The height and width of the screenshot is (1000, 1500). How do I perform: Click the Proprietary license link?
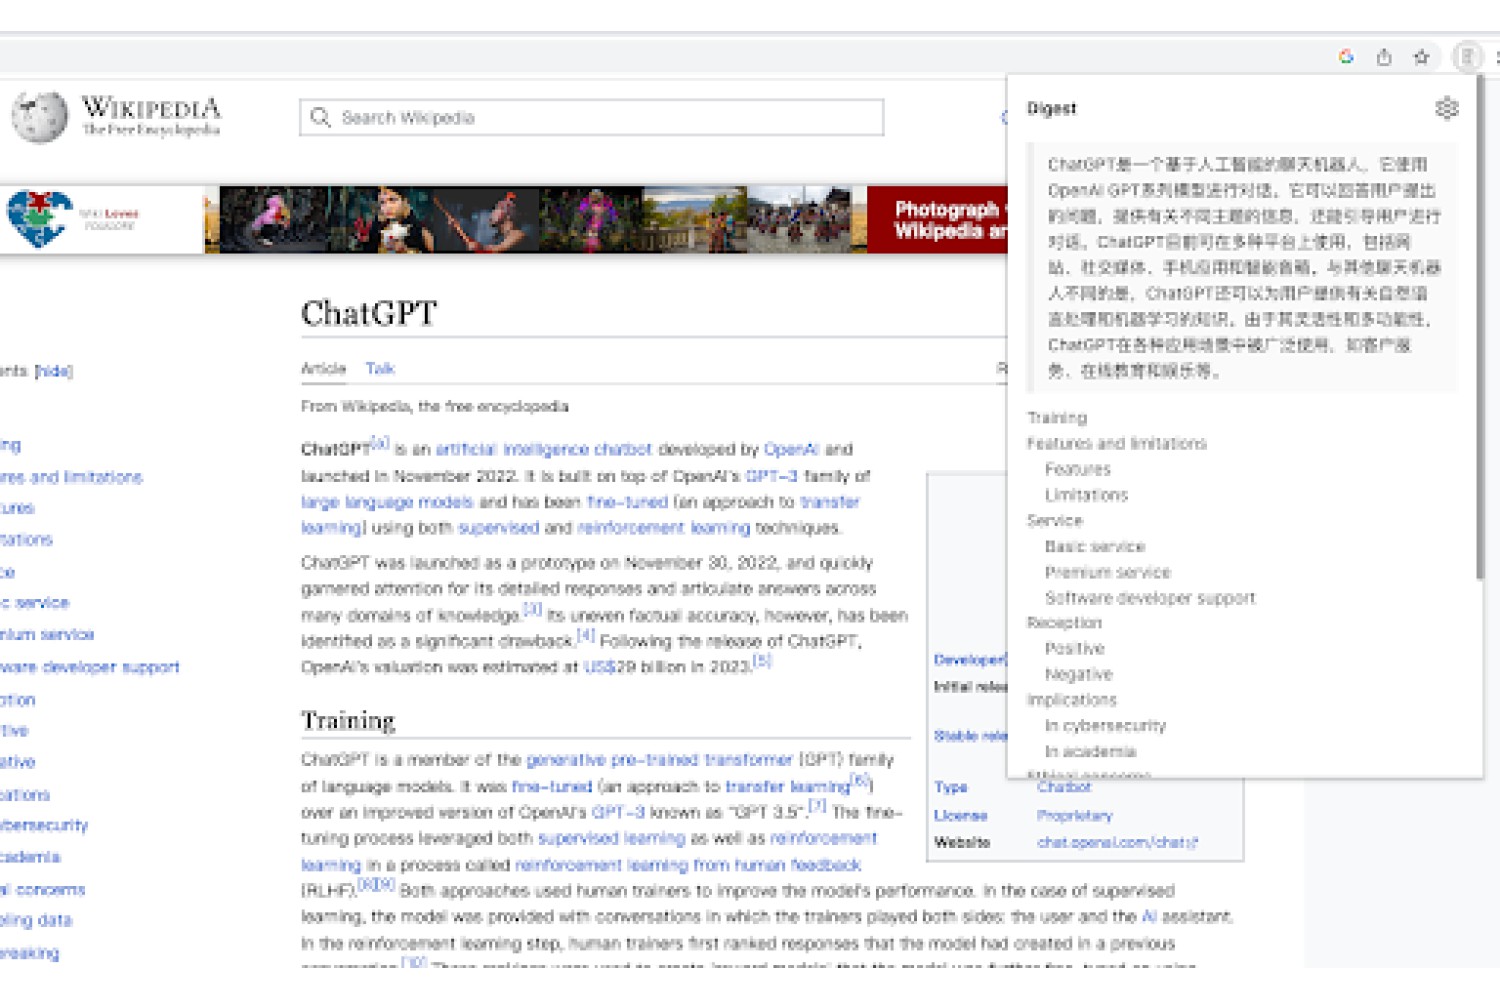pyautogui.click(x=1075, y=815)
